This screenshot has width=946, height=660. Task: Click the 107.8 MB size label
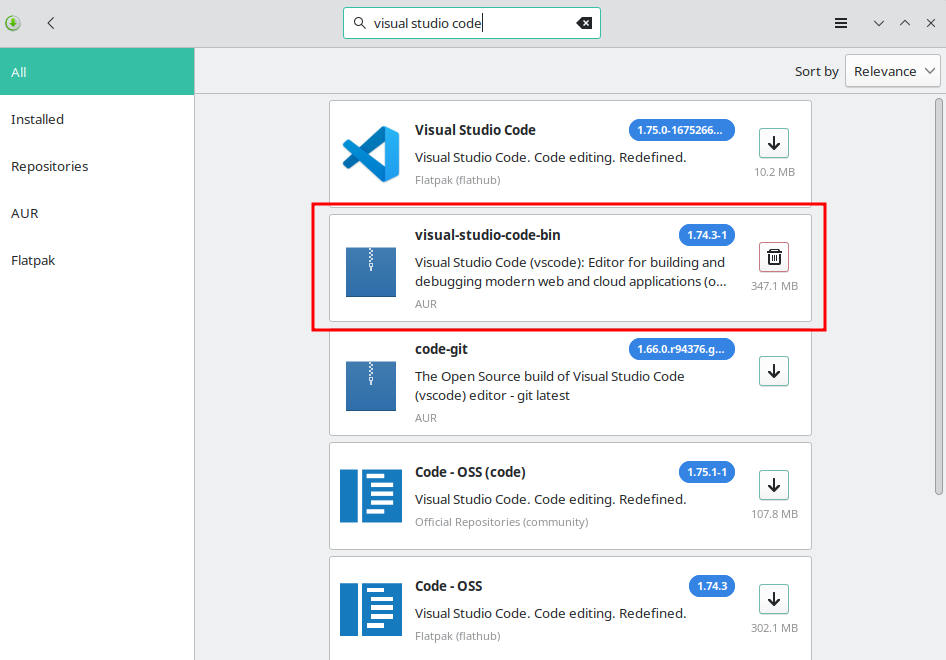(774, 514)
